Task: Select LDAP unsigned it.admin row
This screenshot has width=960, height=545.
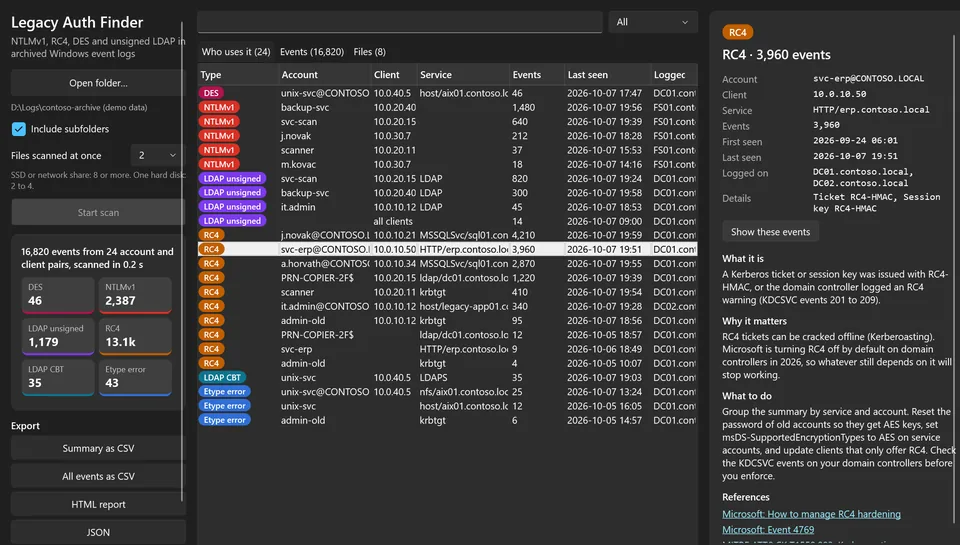Action: 448,207
